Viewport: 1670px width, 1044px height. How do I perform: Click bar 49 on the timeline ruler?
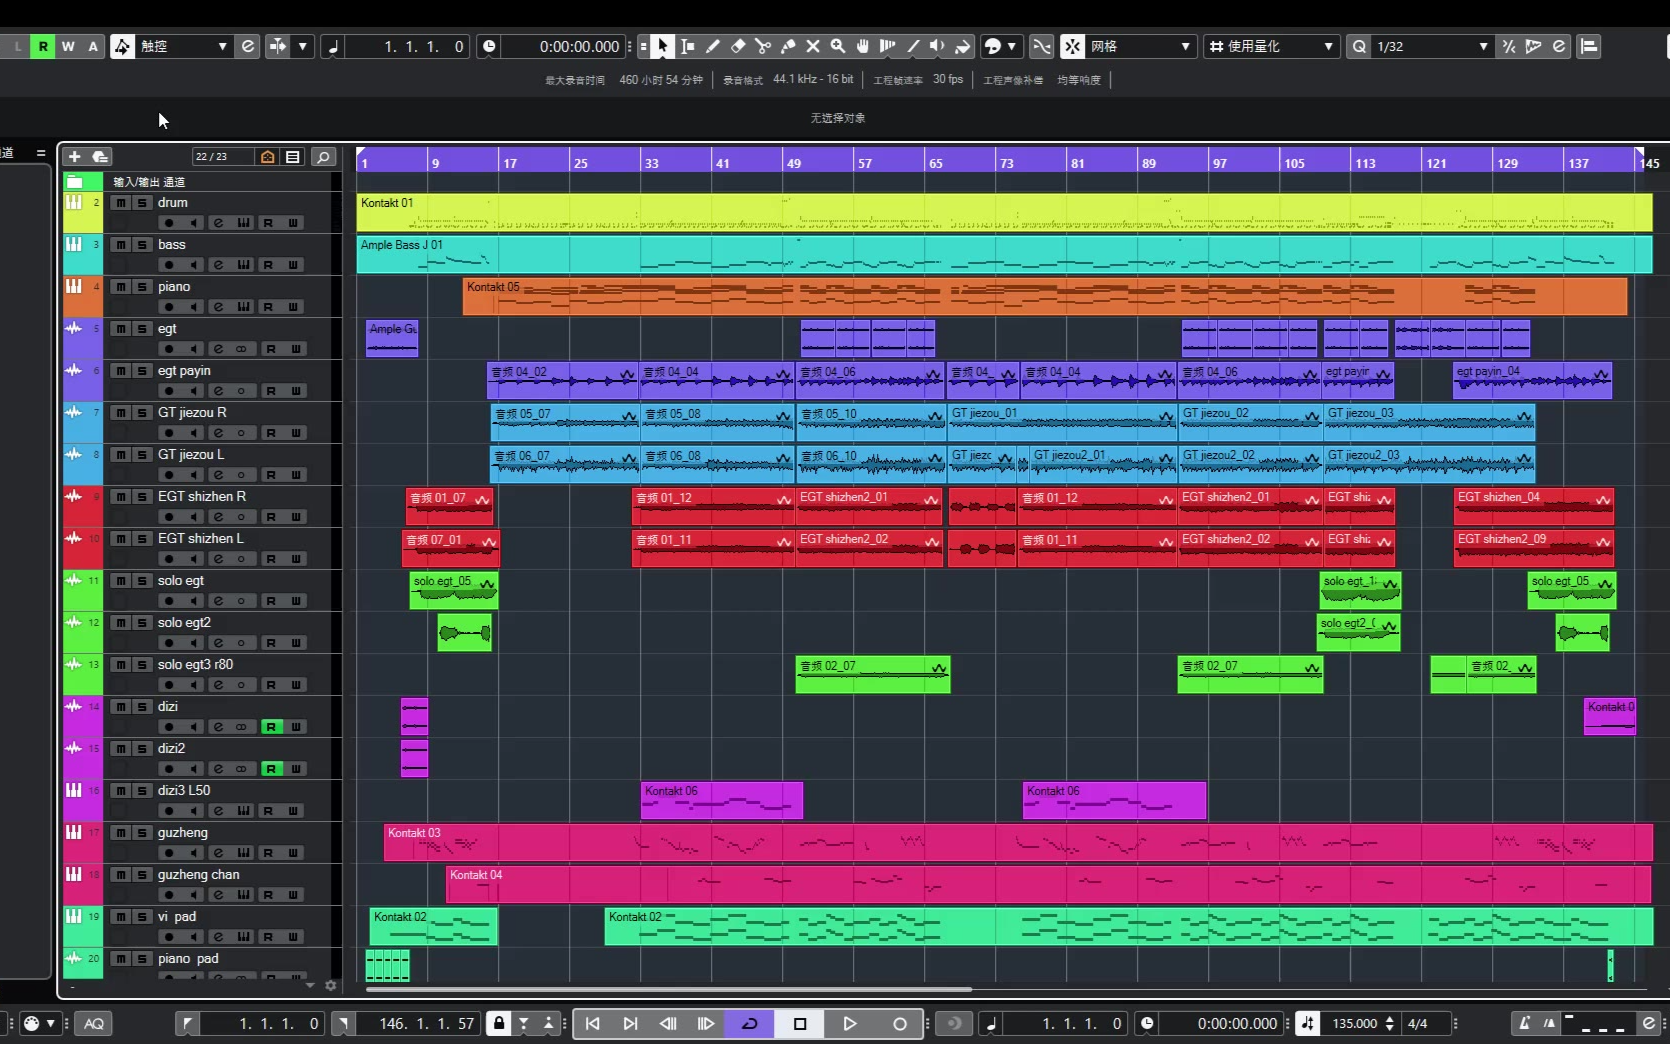coord(793,162)
